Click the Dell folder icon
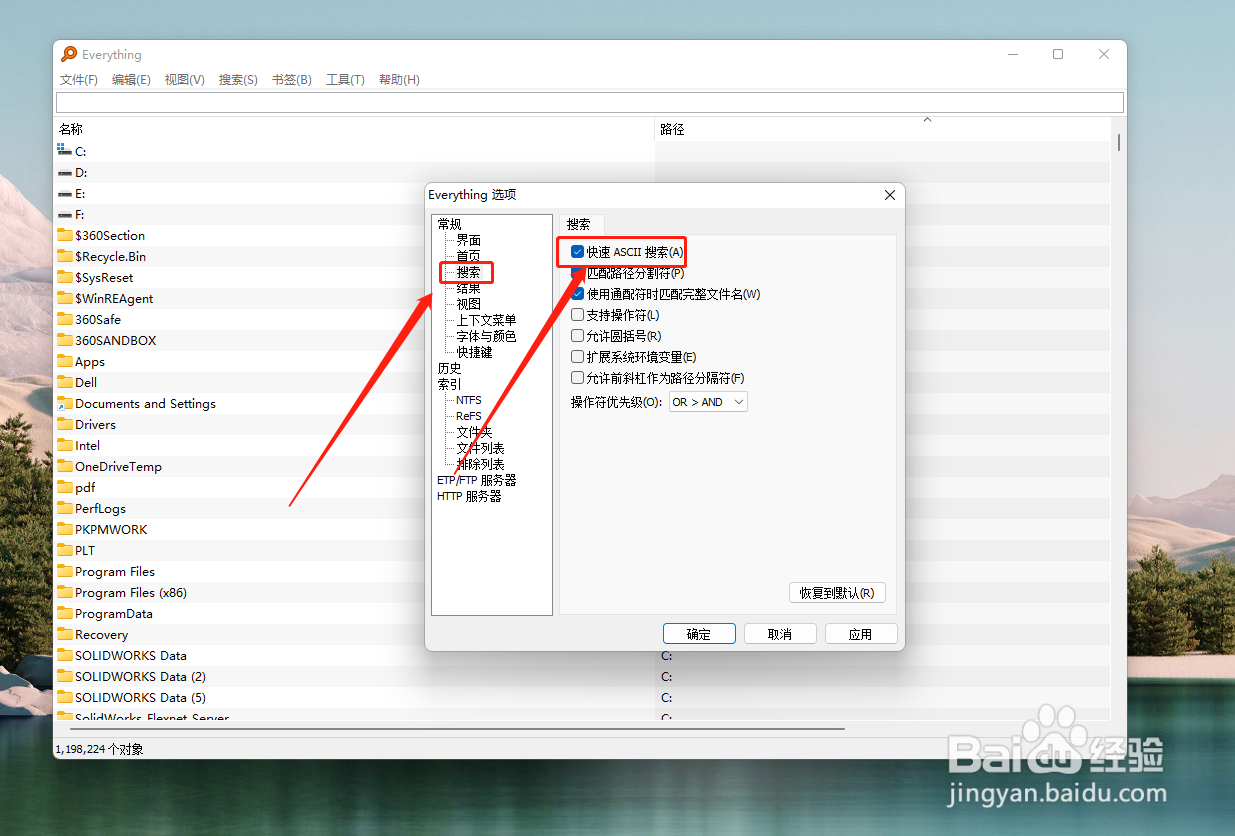Screen dimensions: 1235x836 tap(65, 382)
